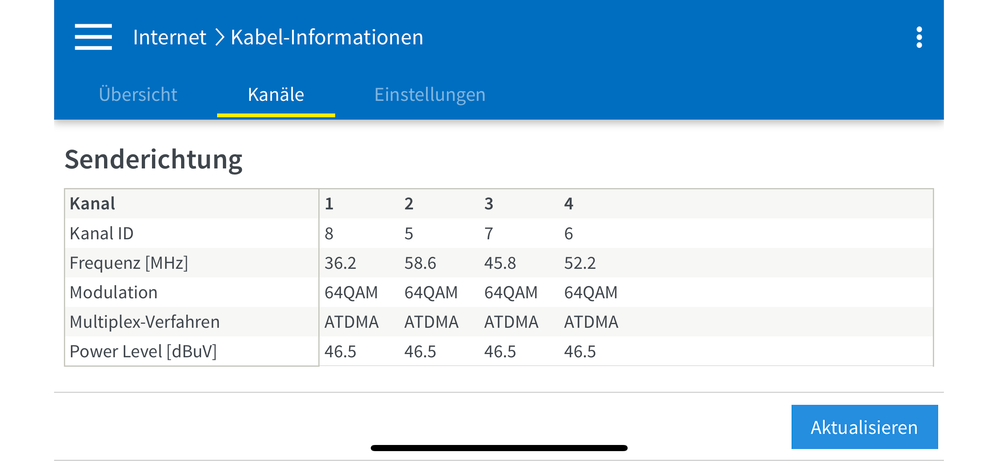Image resolution: width=998 pixels, height=461 pixels.
Task: Click the Multiplex-Verfahren row label
Action: tap(144, 322)
